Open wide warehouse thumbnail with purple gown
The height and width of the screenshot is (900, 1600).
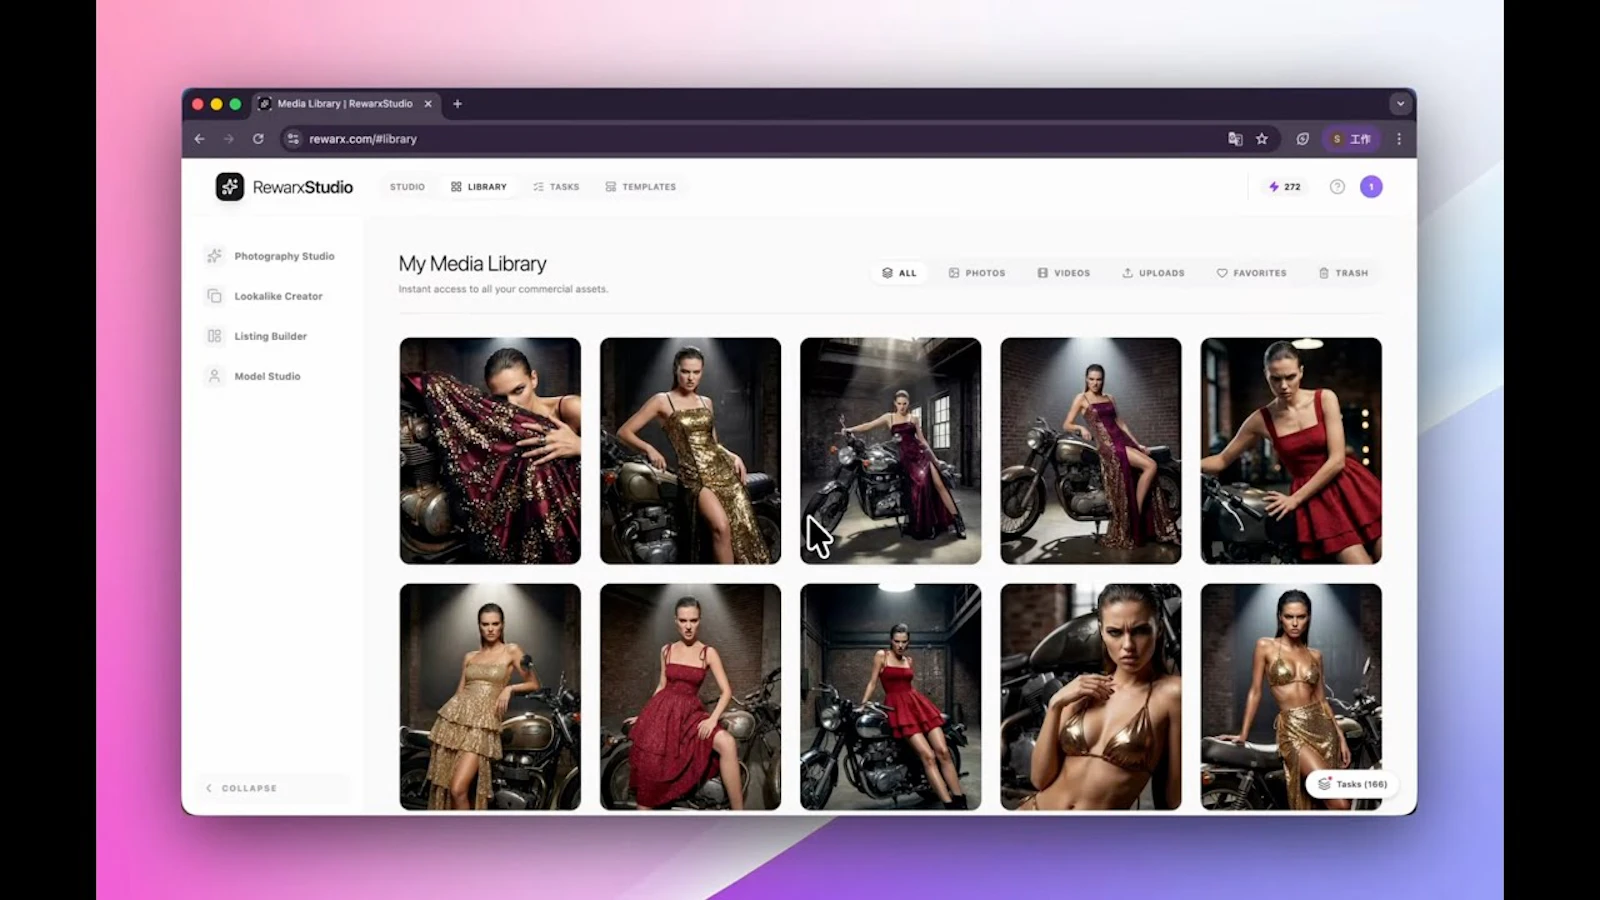click(890, 451)
